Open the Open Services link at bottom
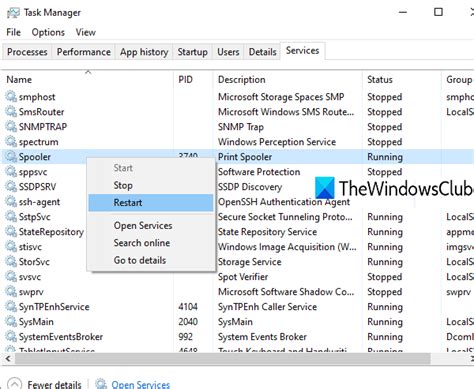 [140, 384]
